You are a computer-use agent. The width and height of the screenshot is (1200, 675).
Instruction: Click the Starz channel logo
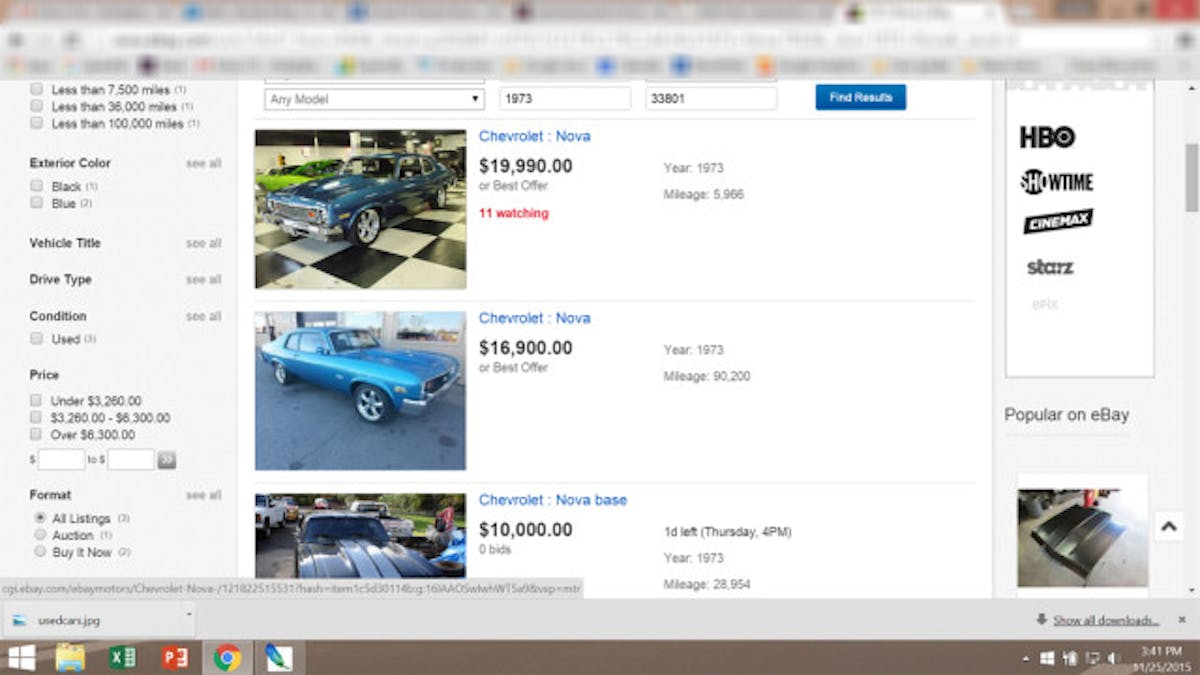(x=1052, y=266)
